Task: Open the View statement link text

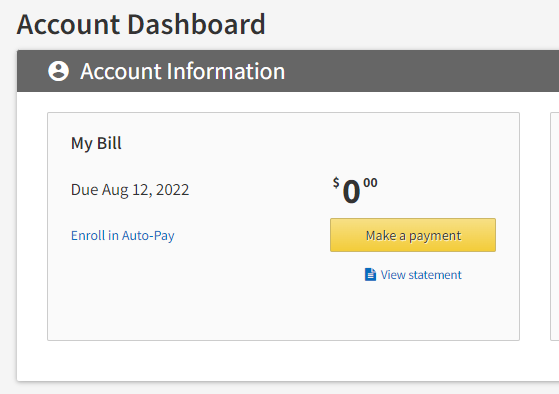Action: pyautogui.click(x=421, y=275)
